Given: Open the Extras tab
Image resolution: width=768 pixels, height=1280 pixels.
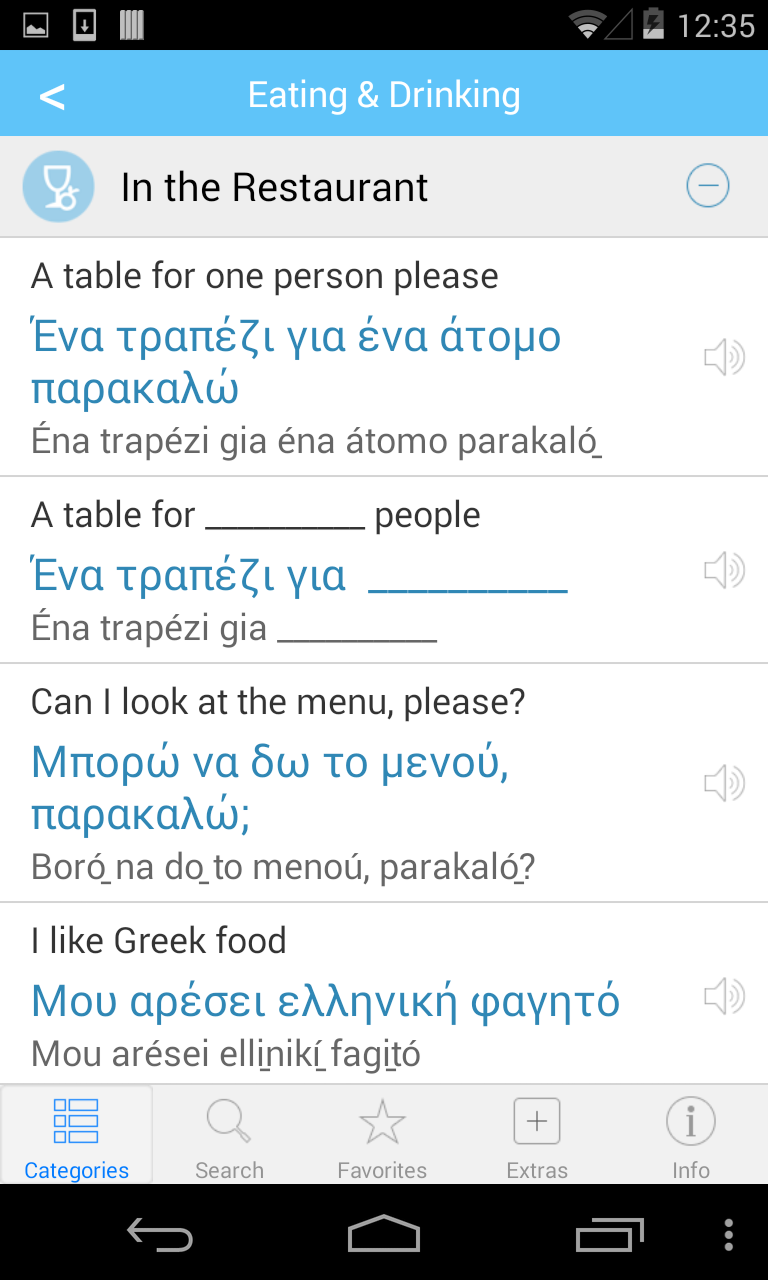Looking at the screenshot, I should pos(537,1136).
